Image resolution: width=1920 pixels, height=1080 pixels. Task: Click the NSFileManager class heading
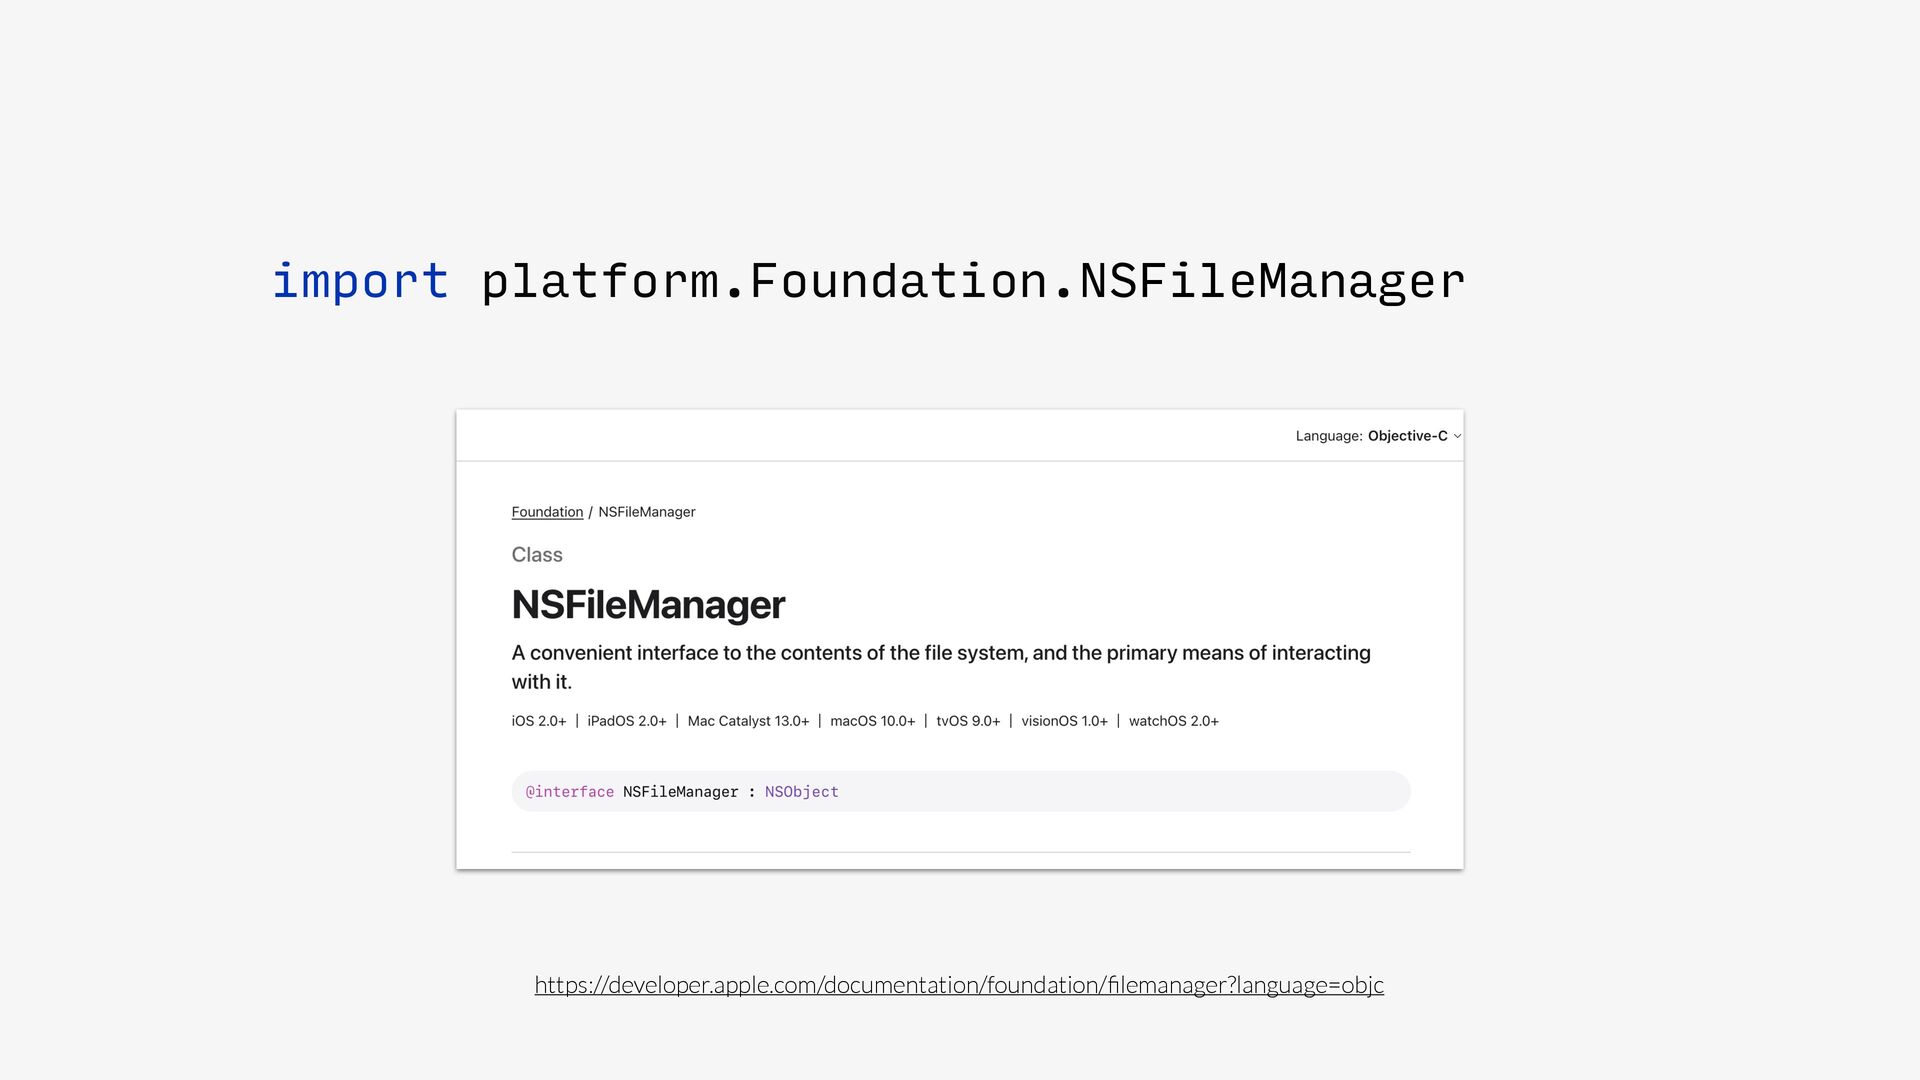648,605
